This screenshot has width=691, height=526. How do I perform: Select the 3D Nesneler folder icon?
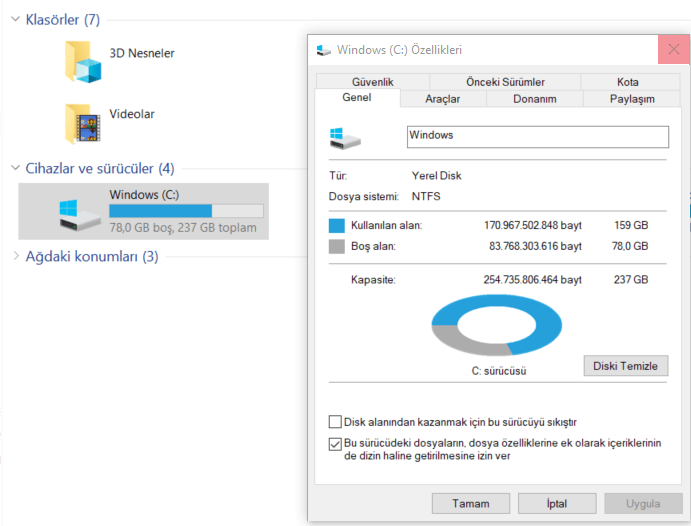(x=83, y=62)
